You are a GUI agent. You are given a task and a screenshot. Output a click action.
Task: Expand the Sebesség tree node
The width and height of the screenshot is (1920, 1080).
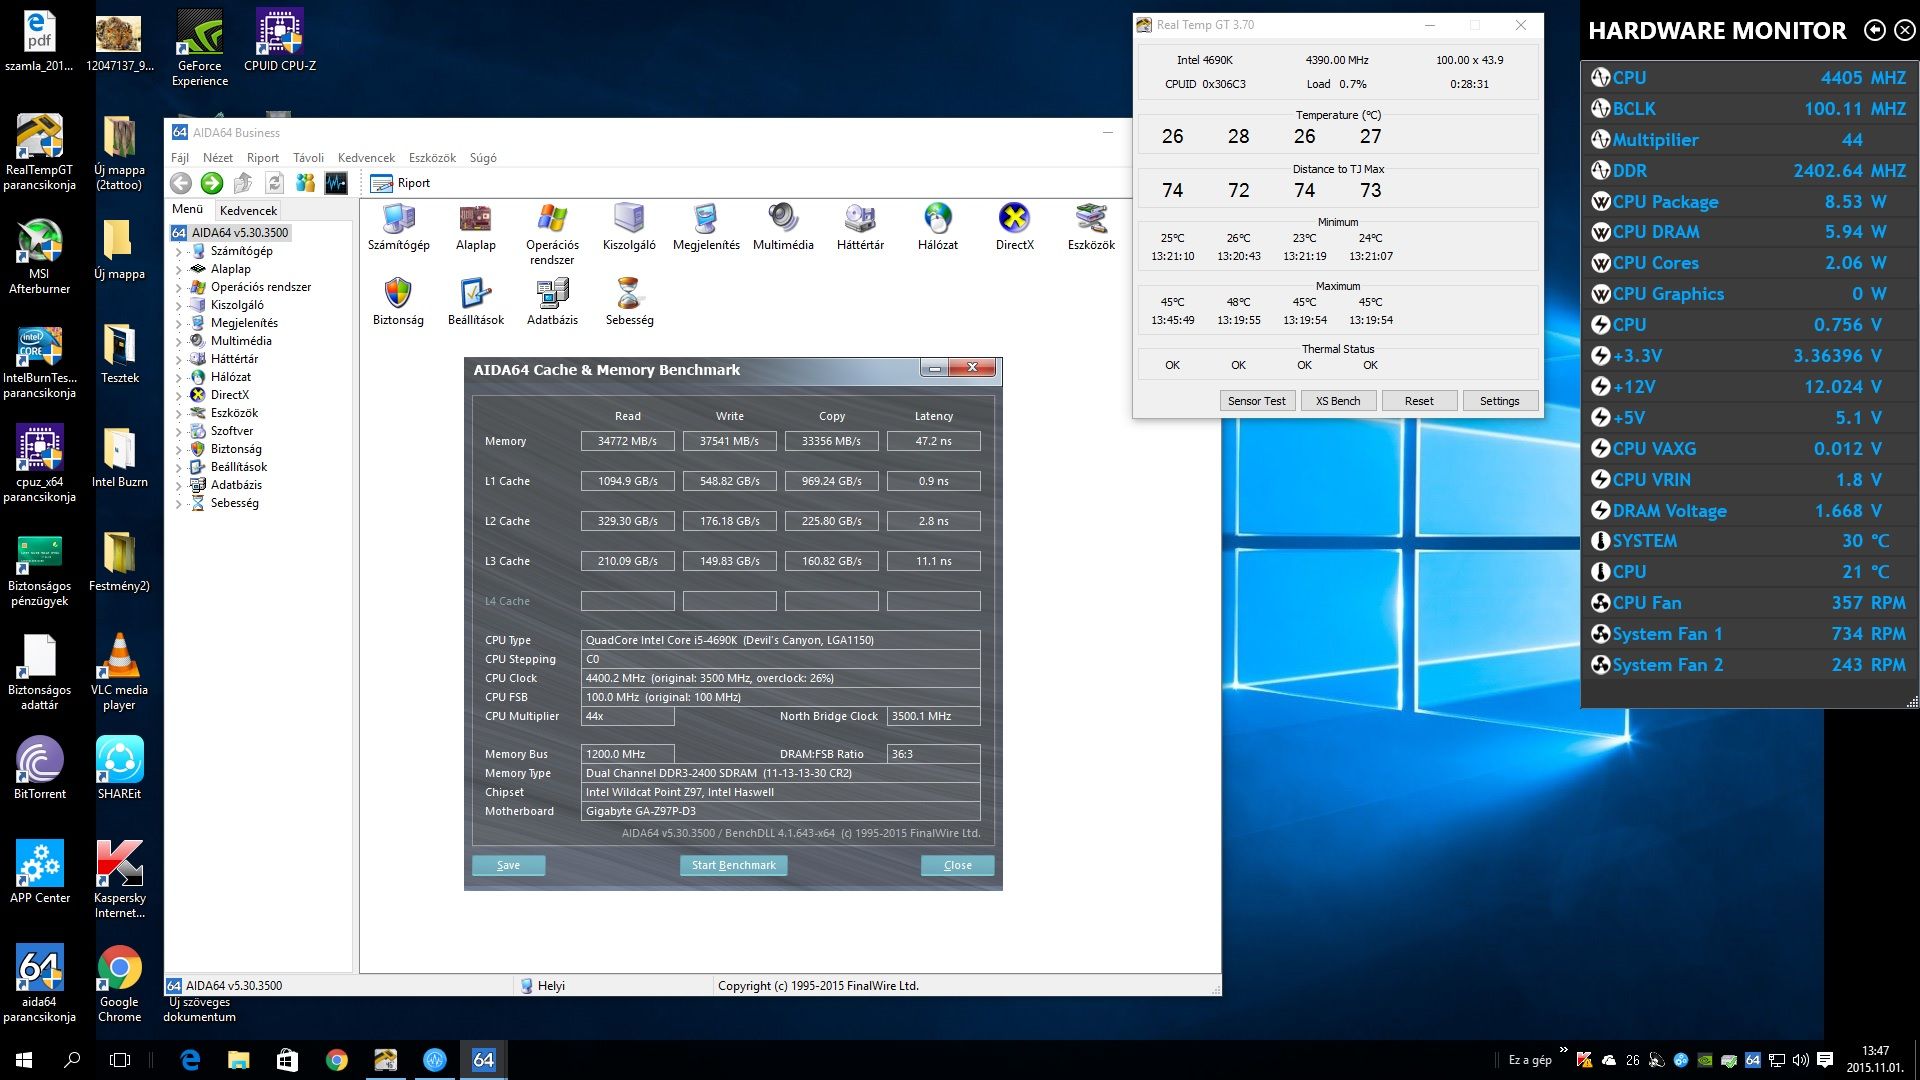coord(179,503)
